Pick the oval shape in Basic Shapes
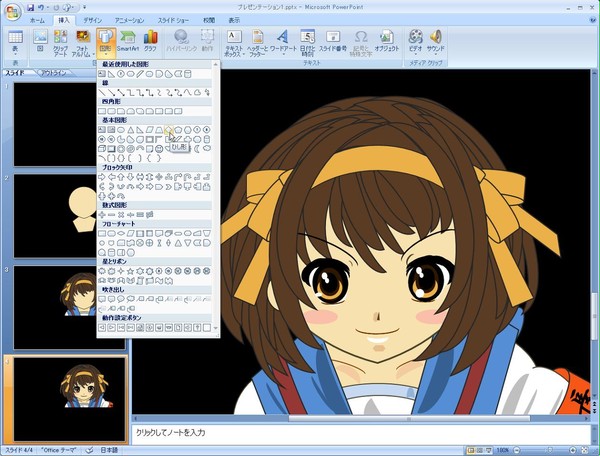This screenshot has height=456, width=600. click(121, 130)
